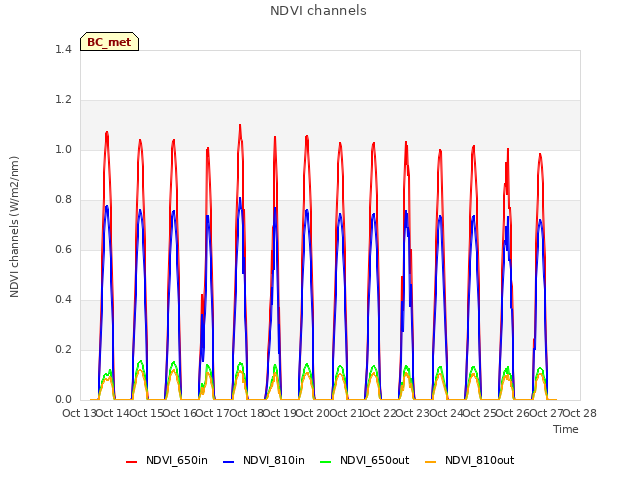Select the NDVI_810out legend entry

click(x=469, y=460)
